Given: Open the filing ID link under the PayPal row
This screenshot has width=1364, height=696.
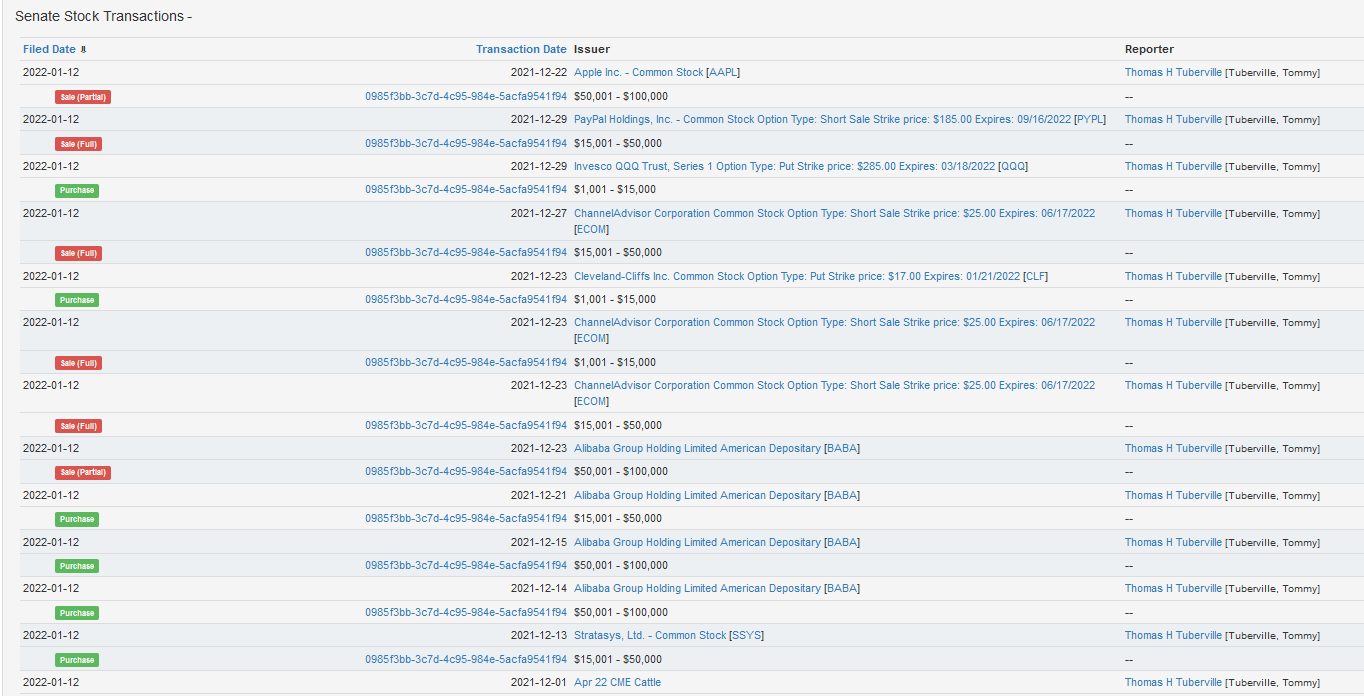Looking at the screenshot, I should (466, 143).
